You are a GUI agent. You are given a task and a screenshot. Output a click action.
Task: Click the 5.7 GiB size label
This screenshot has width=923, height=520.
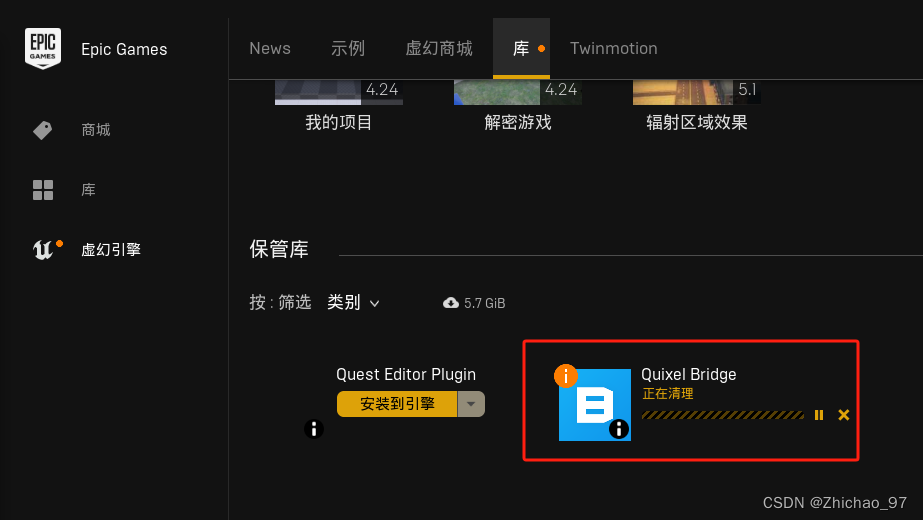(484, 303)
